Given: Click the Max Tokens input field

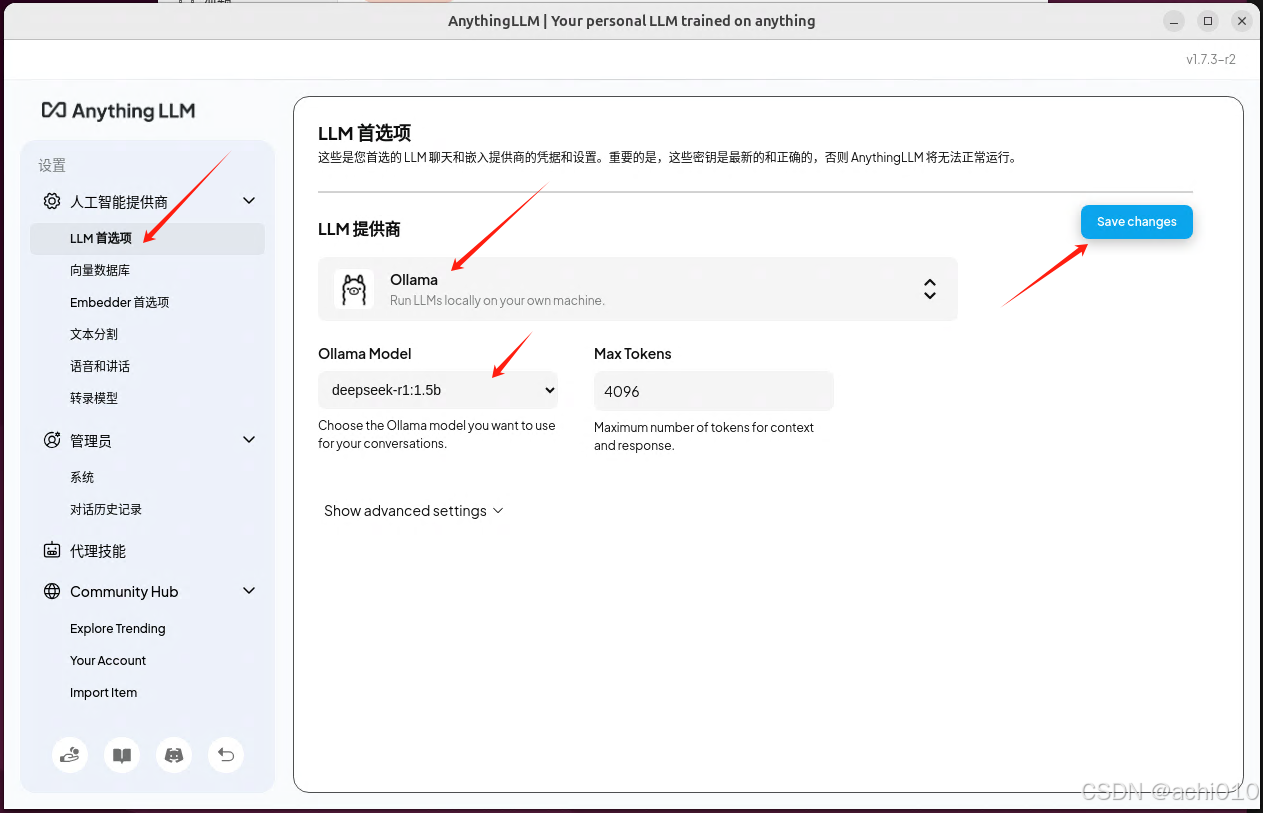Looking at the screenshot, I should (x=714, y=391).
